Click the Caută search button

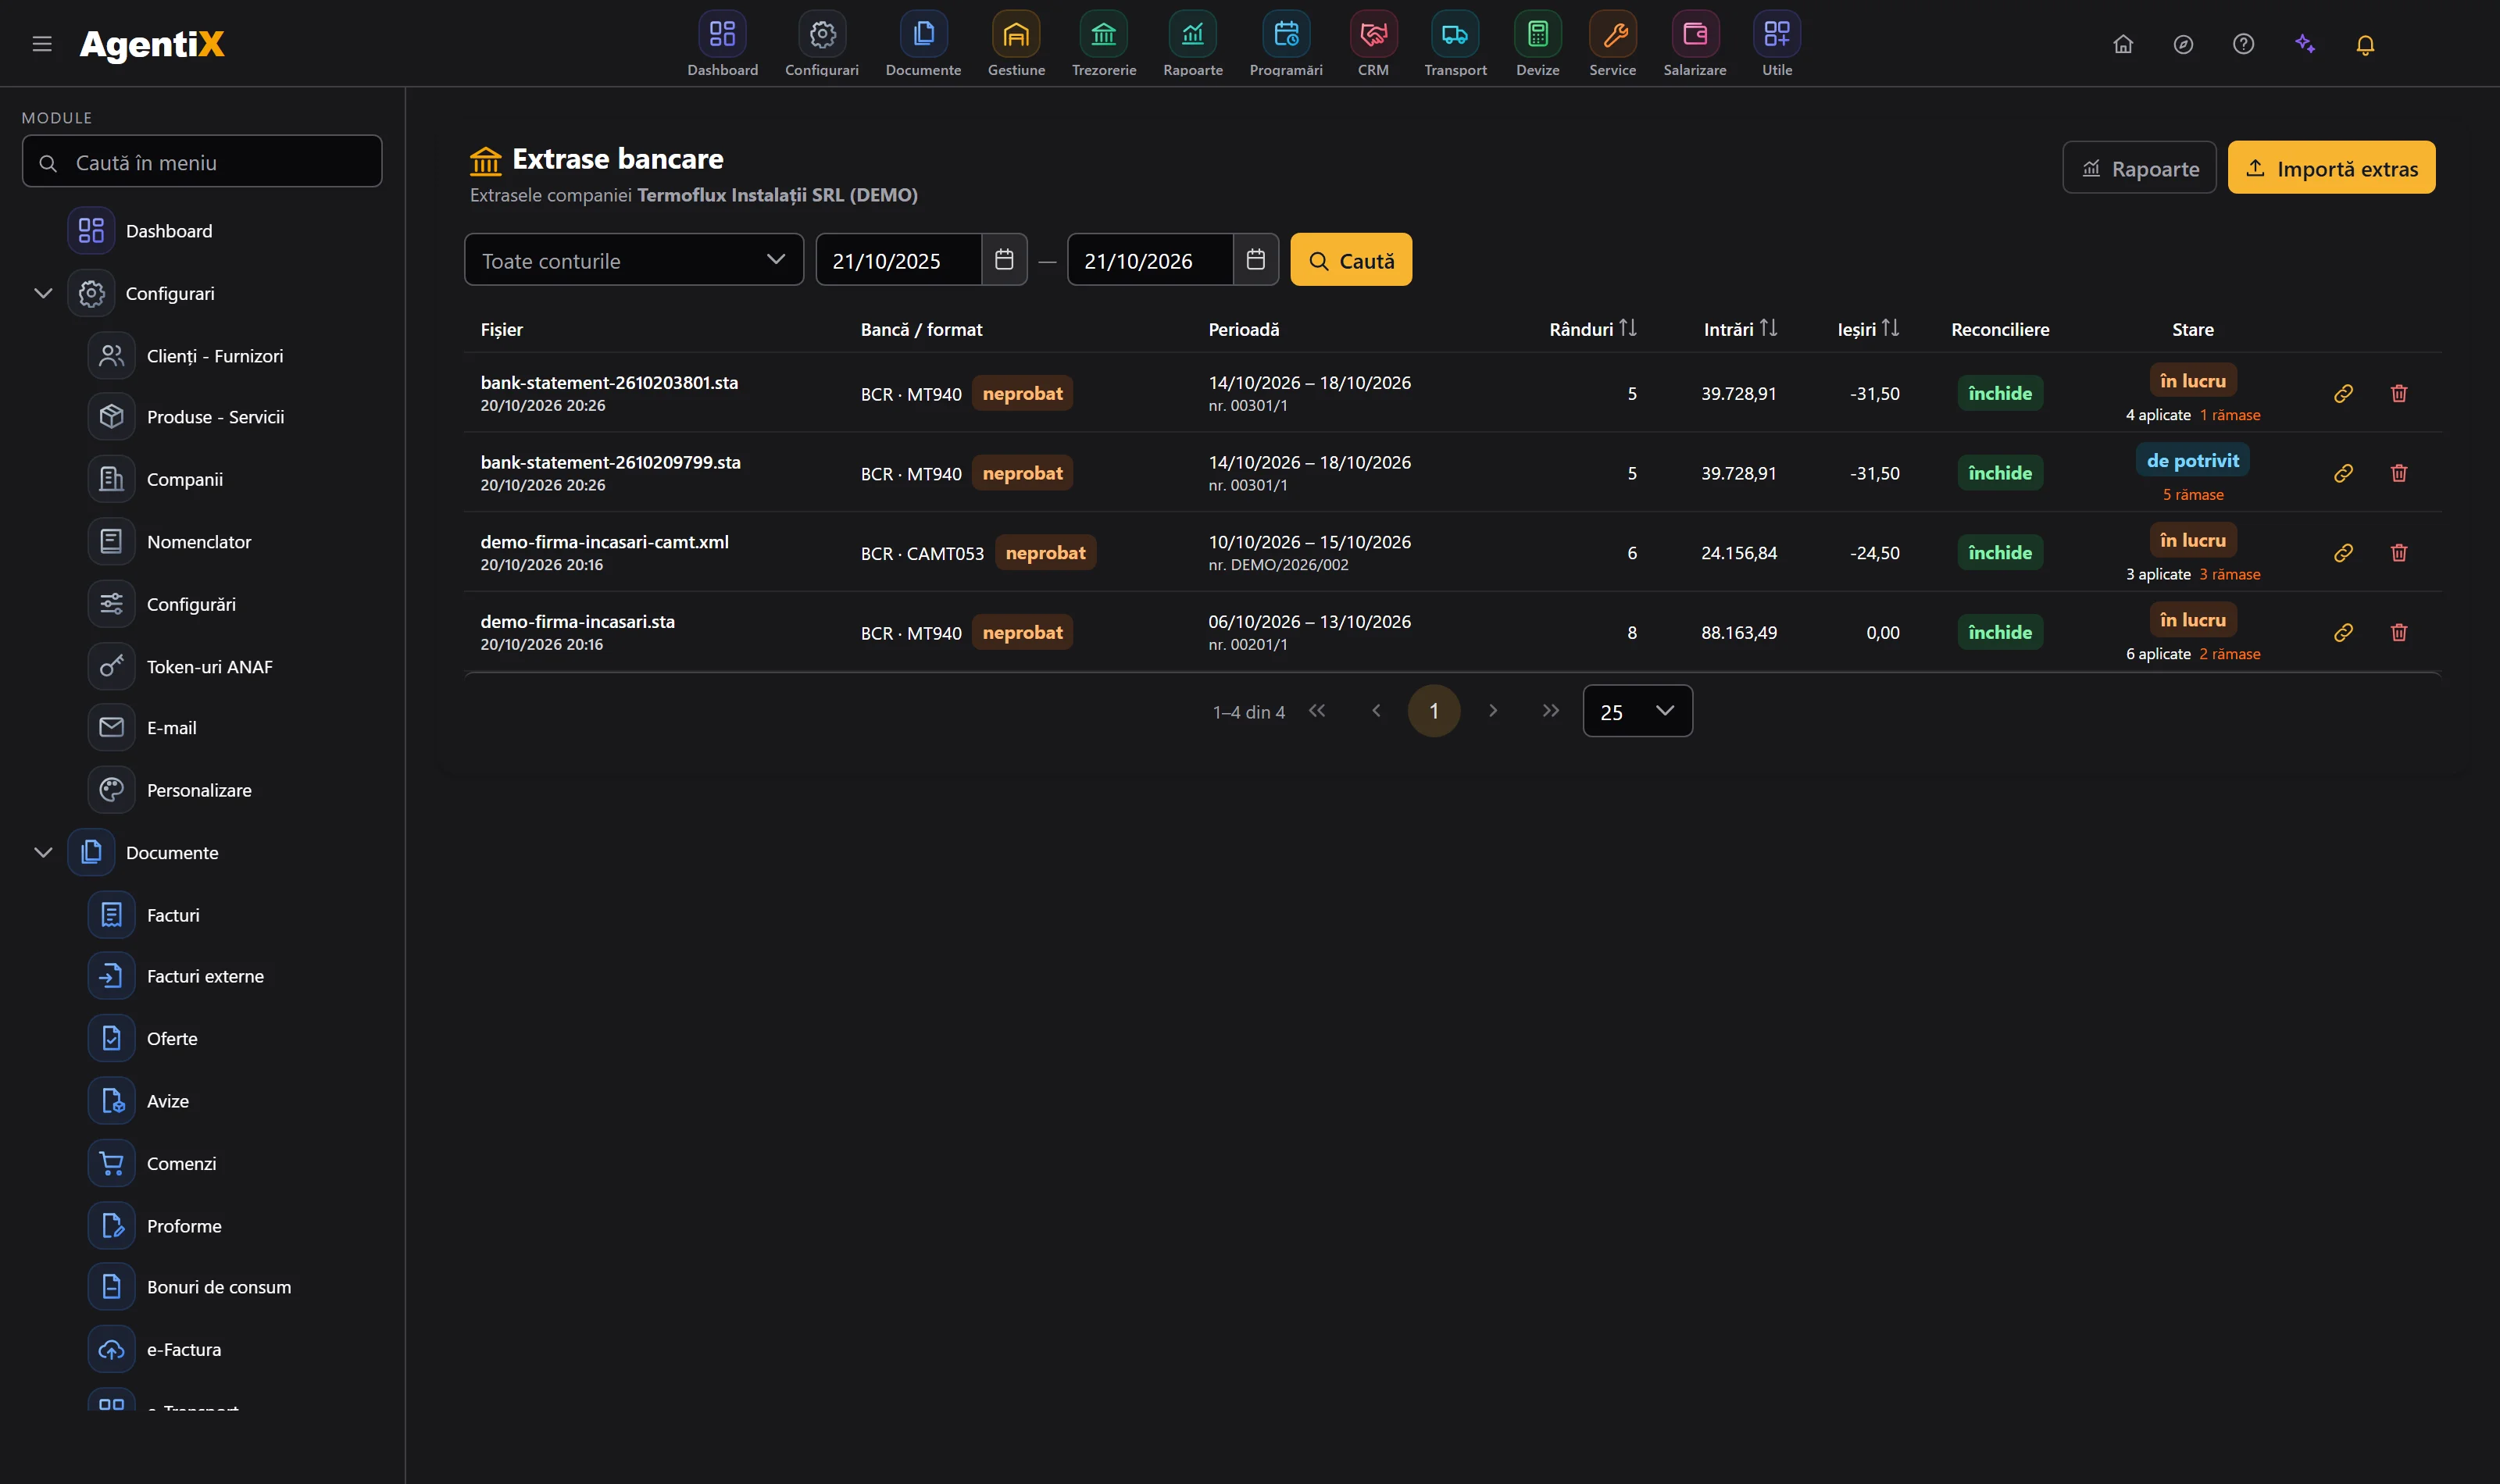point(1351,260)
